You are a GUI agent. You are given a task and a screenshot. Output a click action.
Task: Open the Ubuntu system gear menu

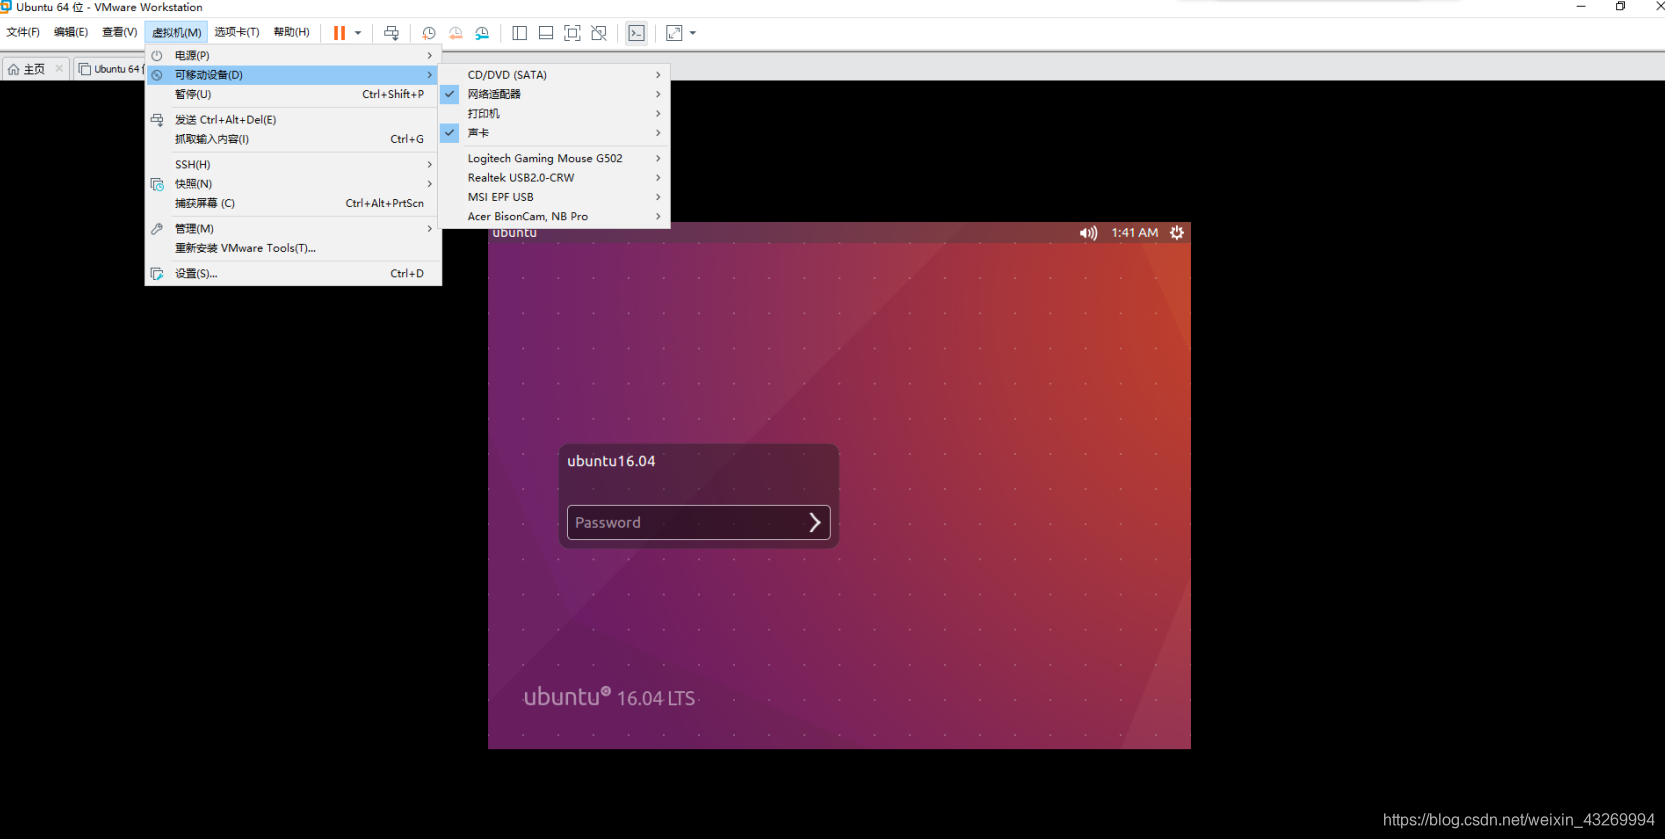(x=1177, y=233)
